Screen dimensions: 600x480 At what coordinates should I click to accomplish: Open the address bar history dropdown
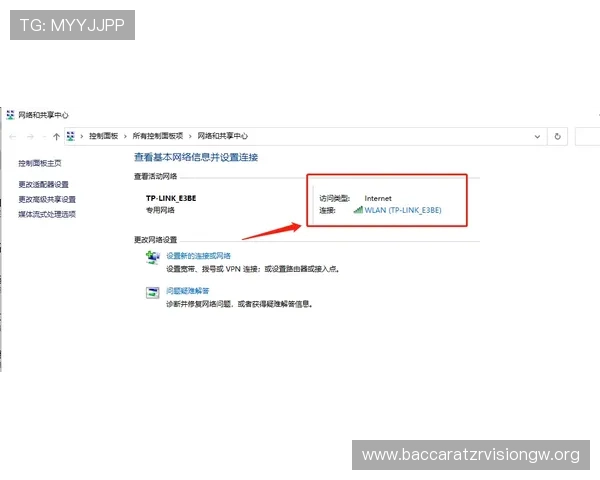(x=537, y=137)
